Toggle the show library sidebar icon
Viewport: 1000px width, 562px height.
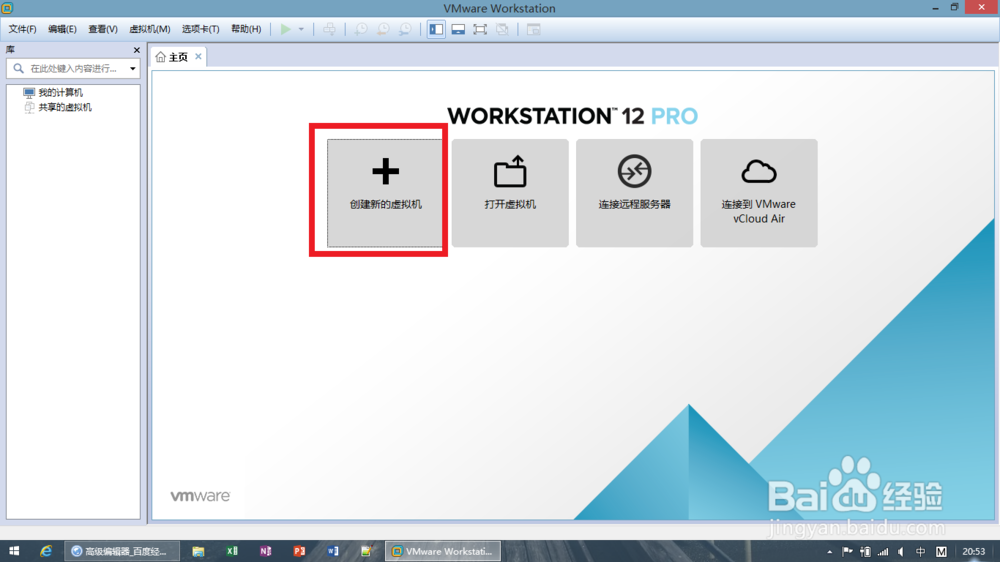(436, 29)
